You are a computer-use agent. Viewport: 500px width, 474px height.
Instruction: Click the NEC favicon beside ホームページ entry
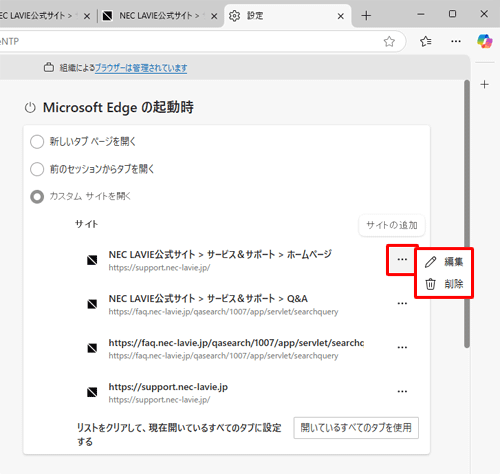pos(92,260)
